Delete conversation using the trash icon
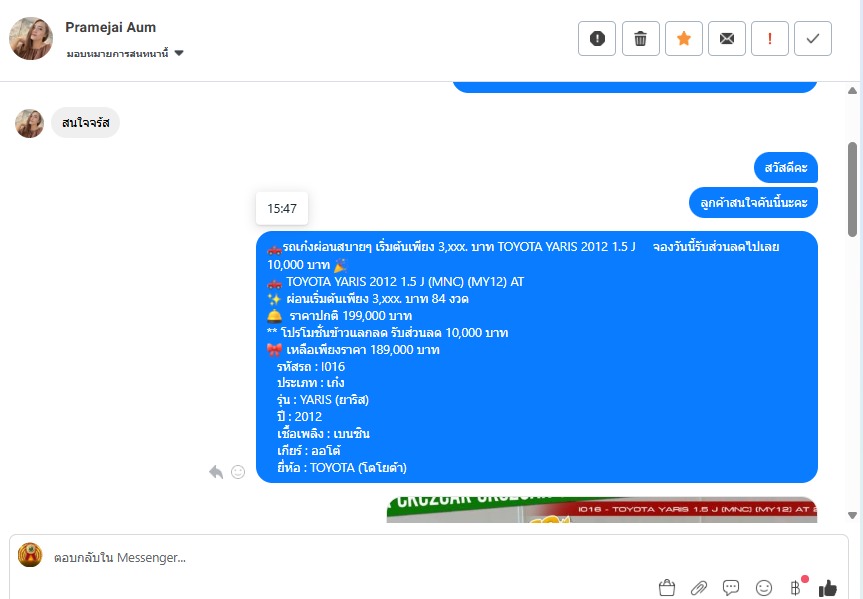This screenshot has height=599, width=863. point(641,39)
